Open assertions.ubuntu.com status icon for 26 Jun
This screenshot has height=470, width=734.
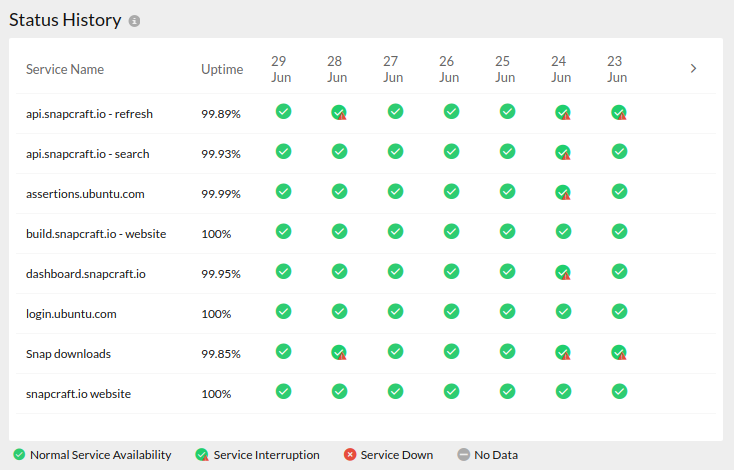[x=451, y=191]
